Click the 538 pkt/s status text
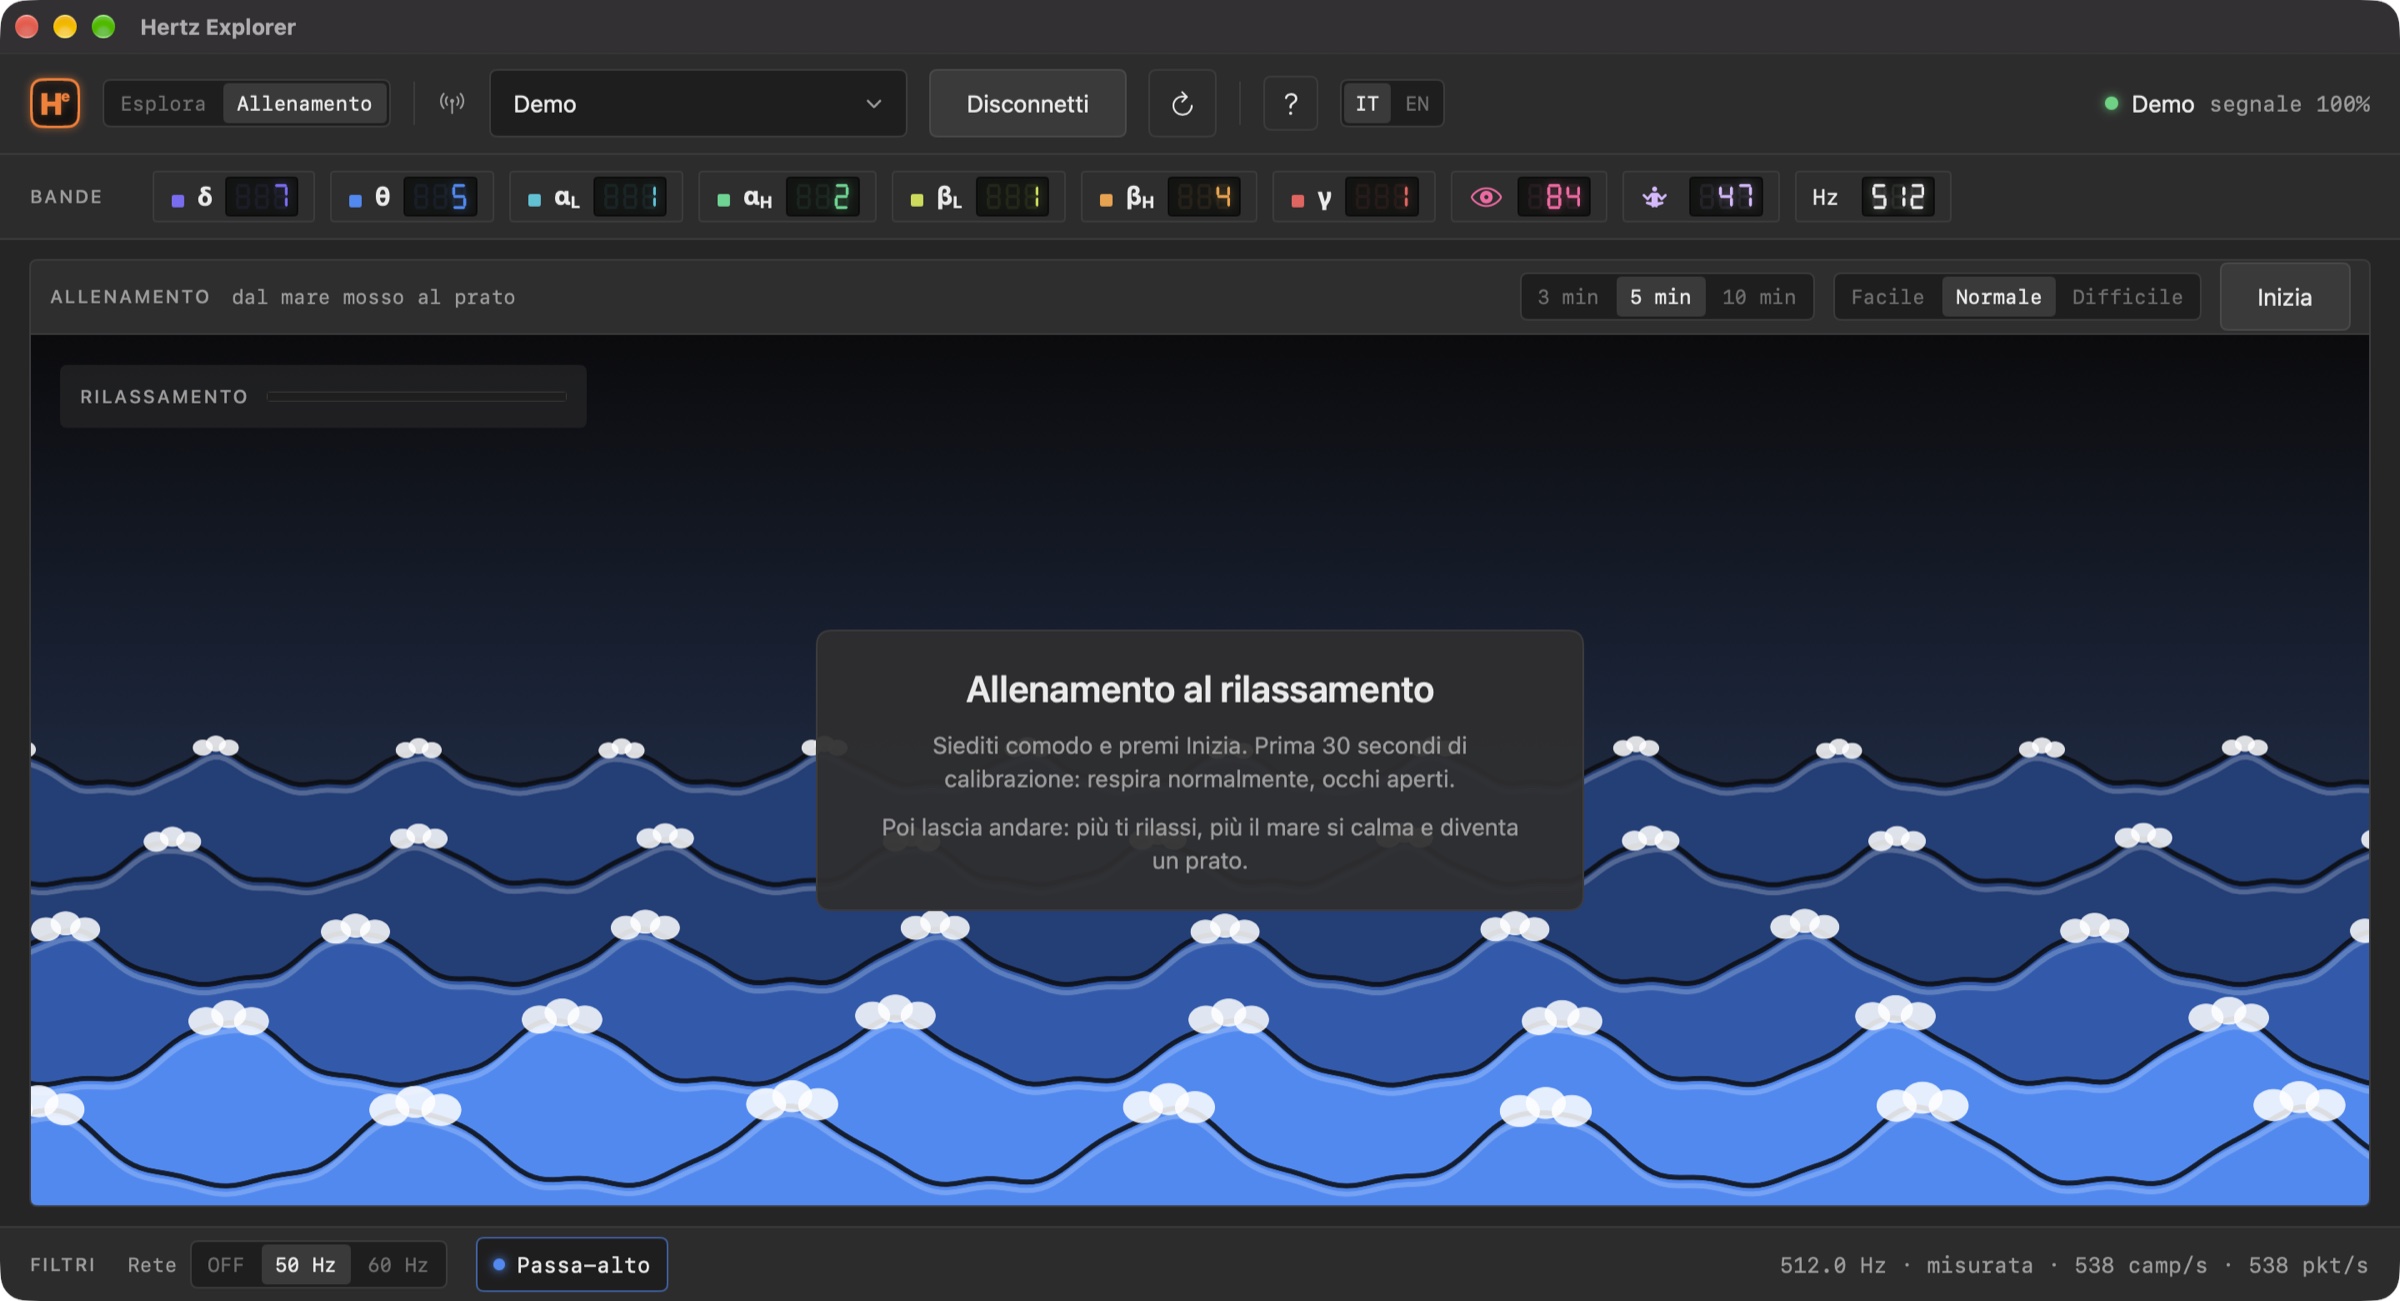 [x=2308, y=1265]
